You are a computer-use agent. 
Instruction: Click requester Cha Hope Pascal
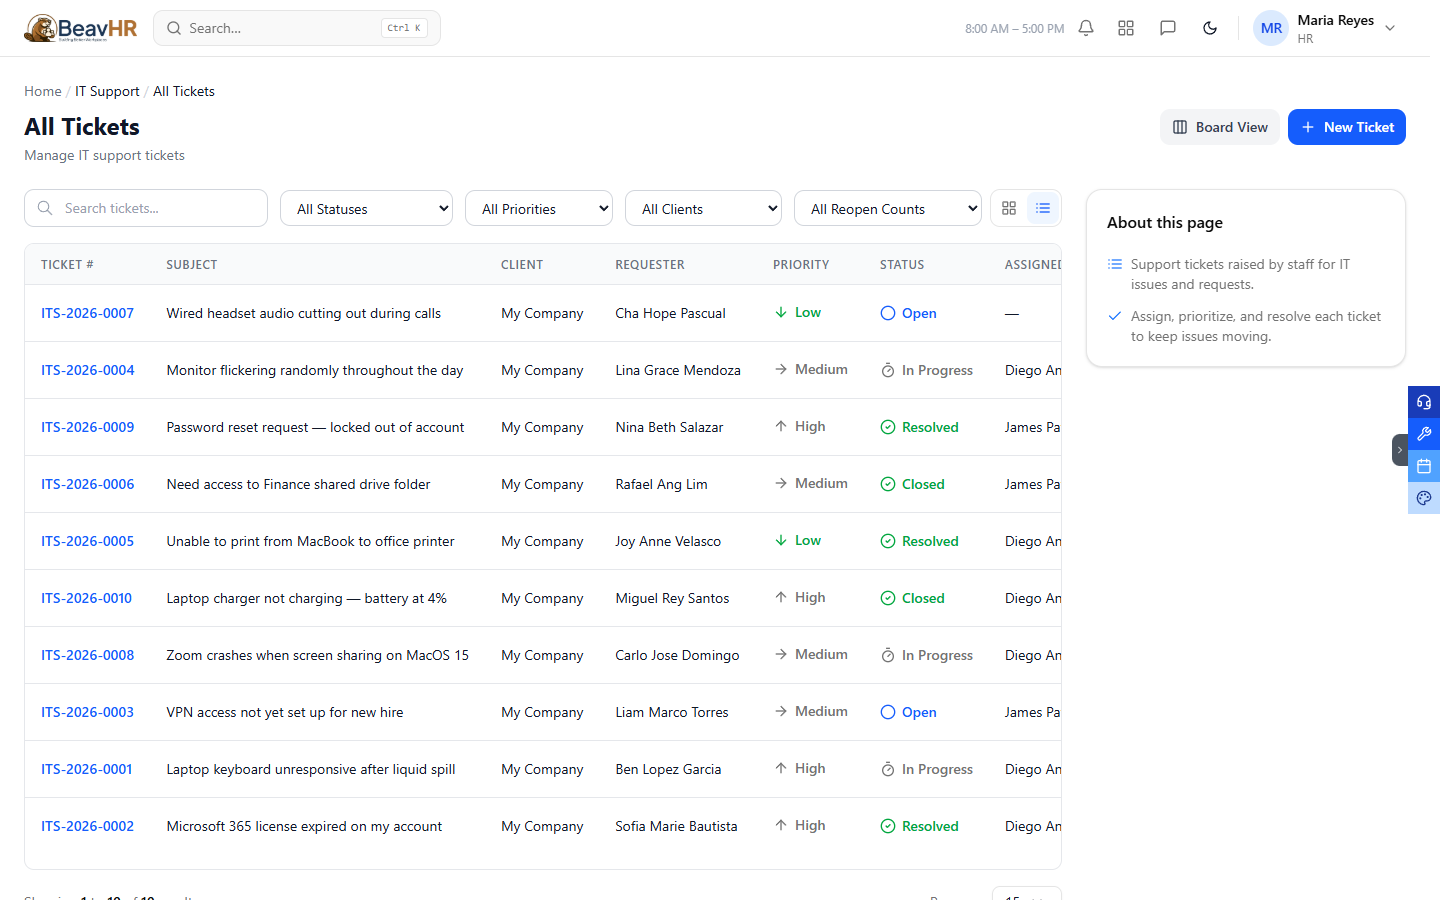670,313
